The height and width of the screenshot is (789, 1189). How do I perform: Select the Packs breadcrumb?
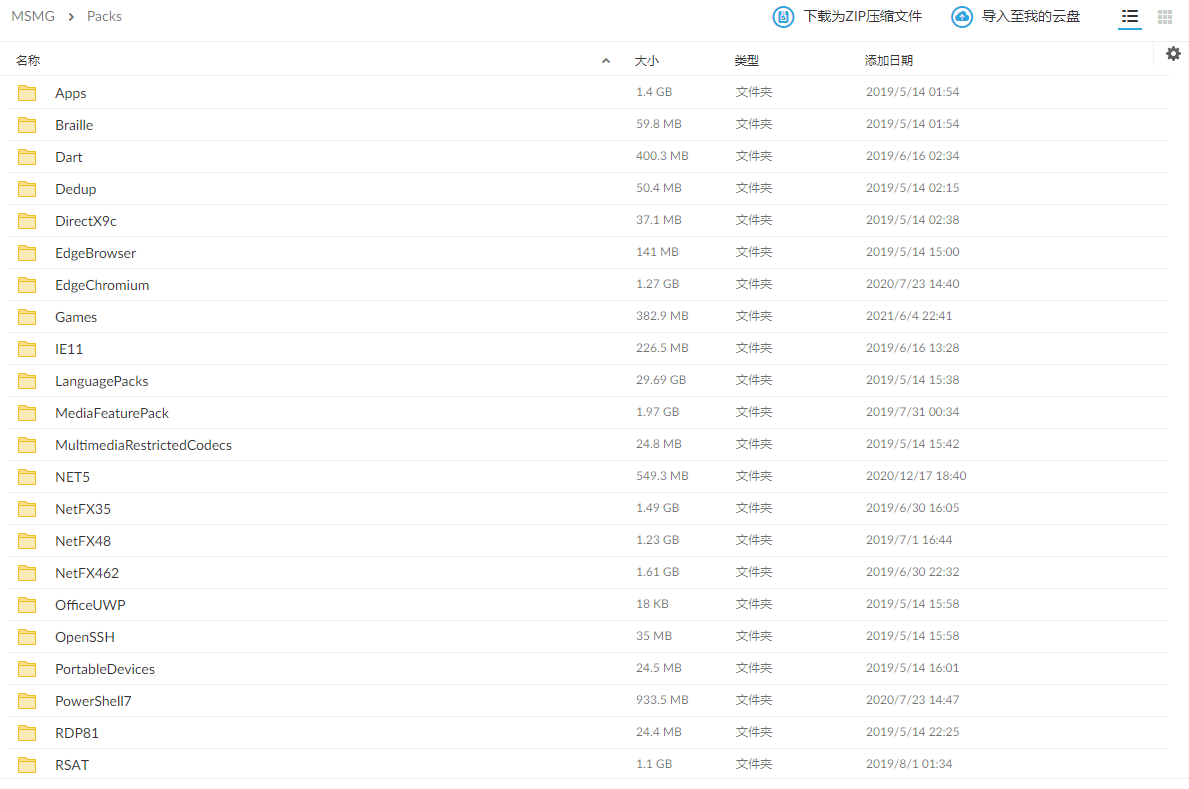[104, 17]
